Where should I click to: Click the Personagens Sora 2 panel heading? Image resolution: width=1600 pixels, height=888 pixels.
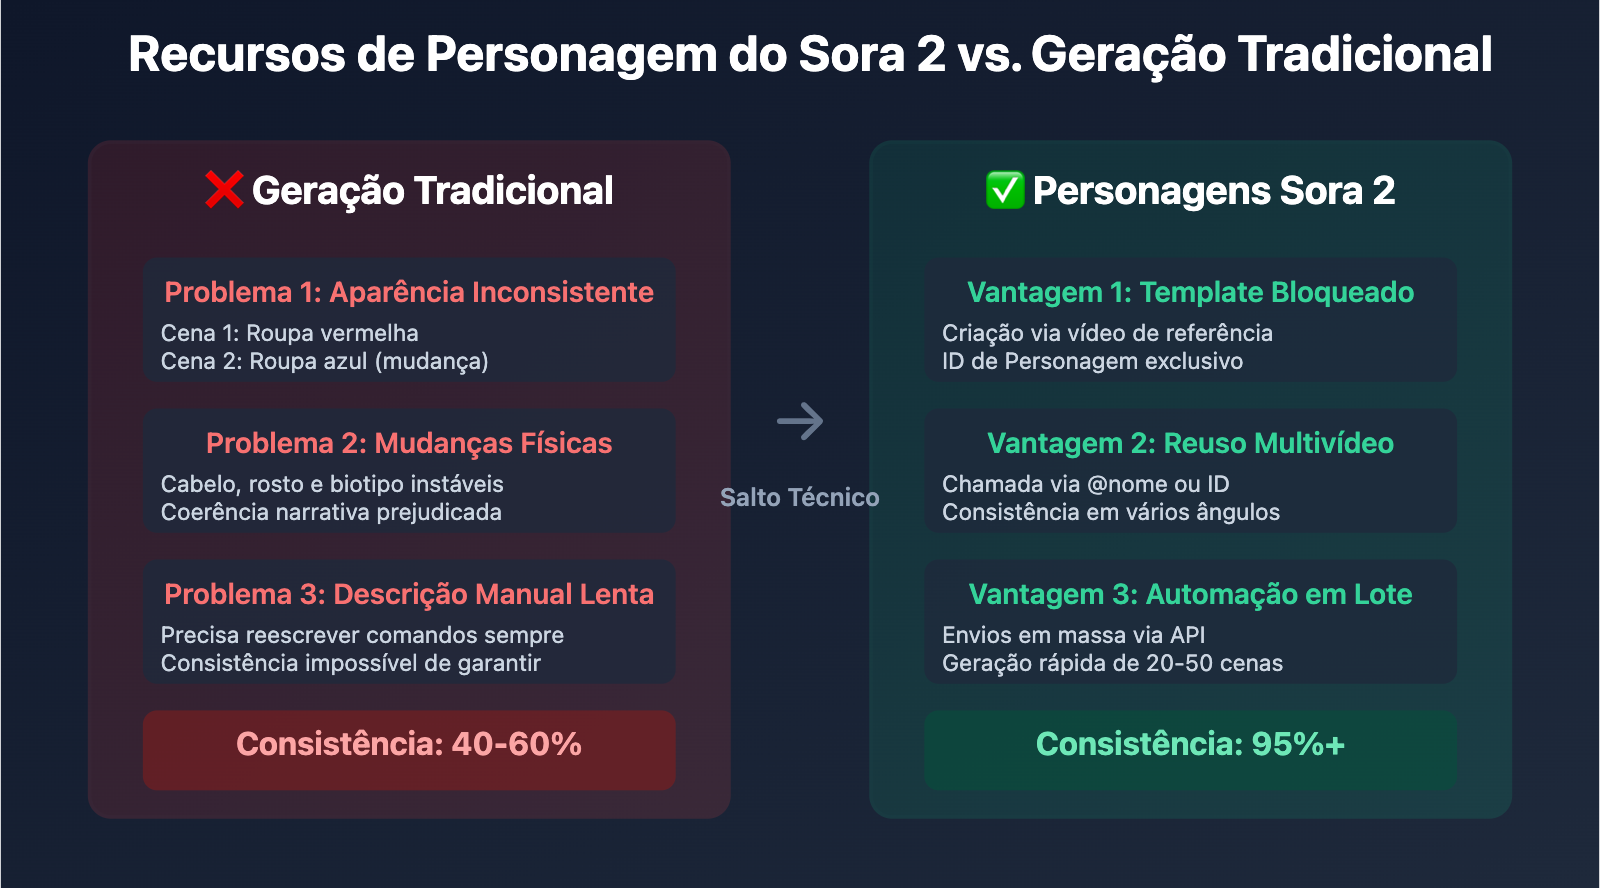point(1213,191)
